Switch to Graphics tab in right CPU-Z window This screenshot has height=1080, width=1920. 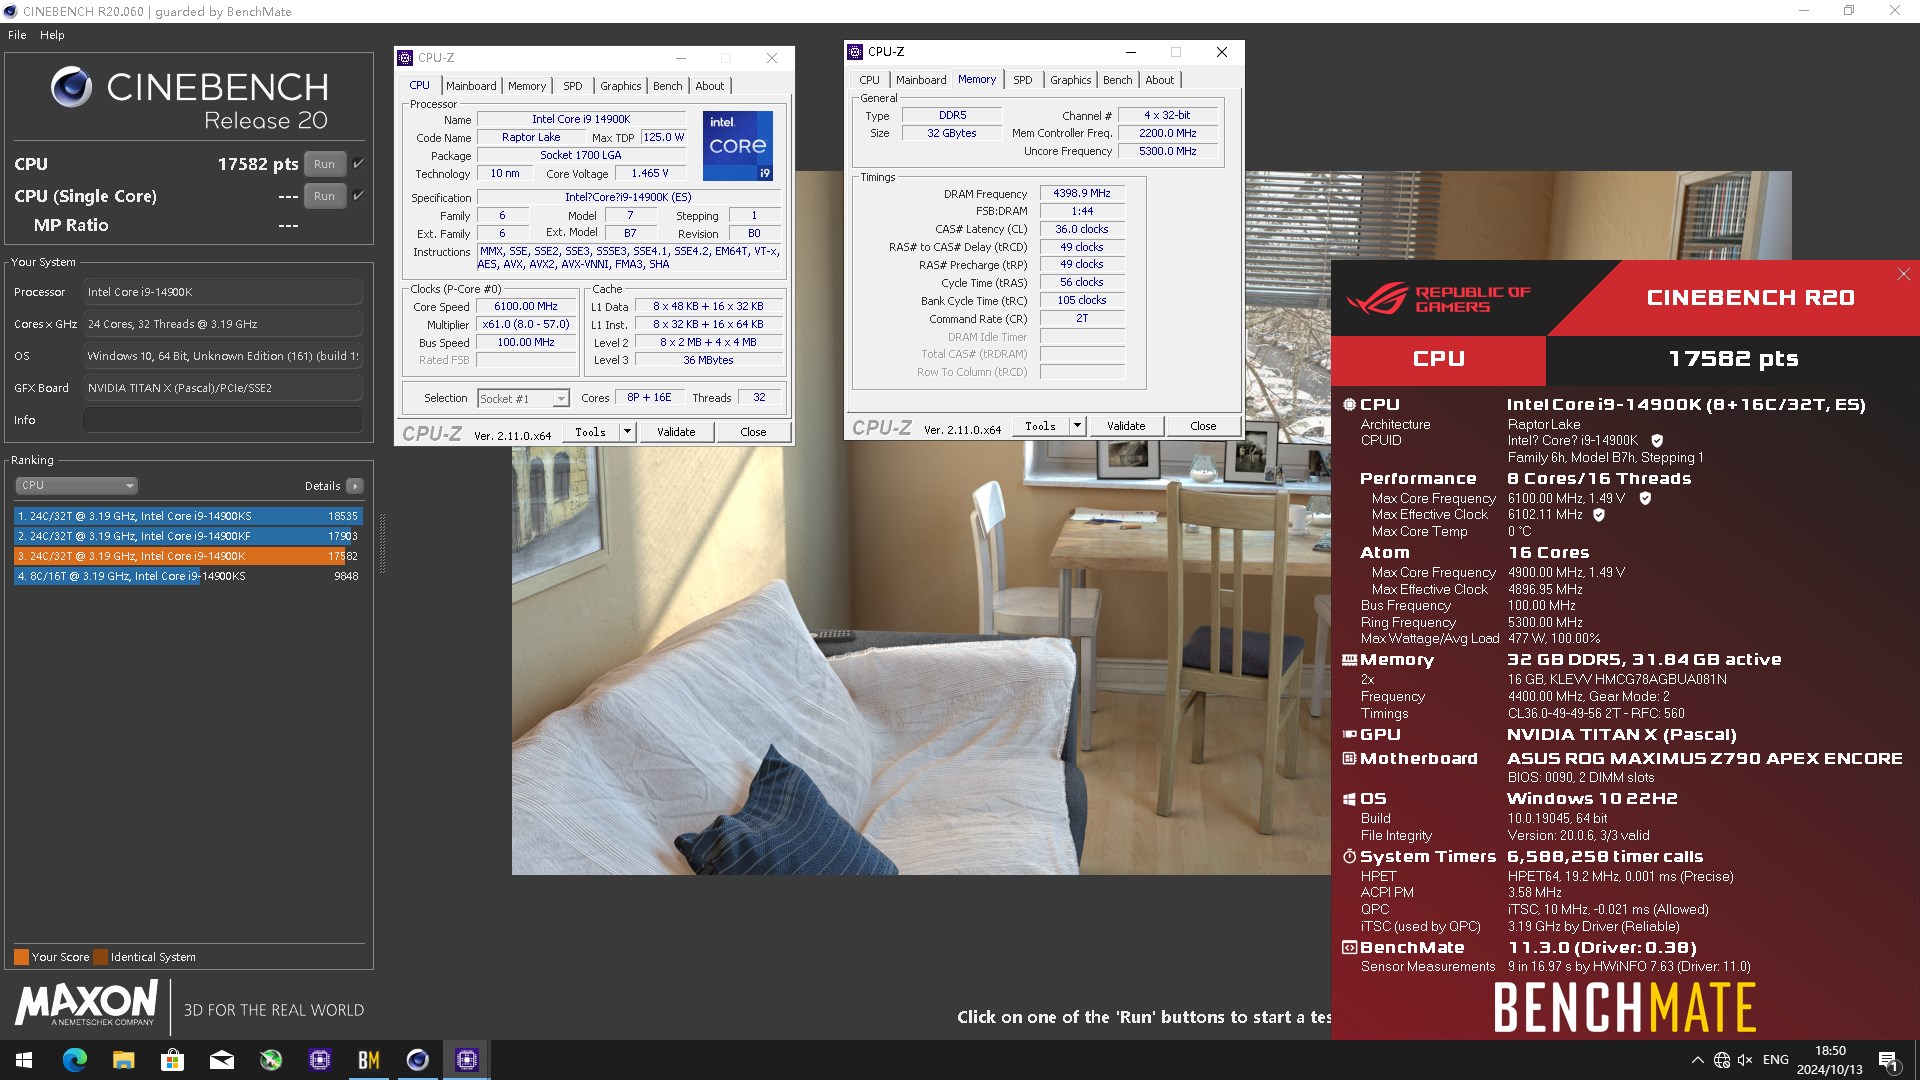click(1071, 80)
